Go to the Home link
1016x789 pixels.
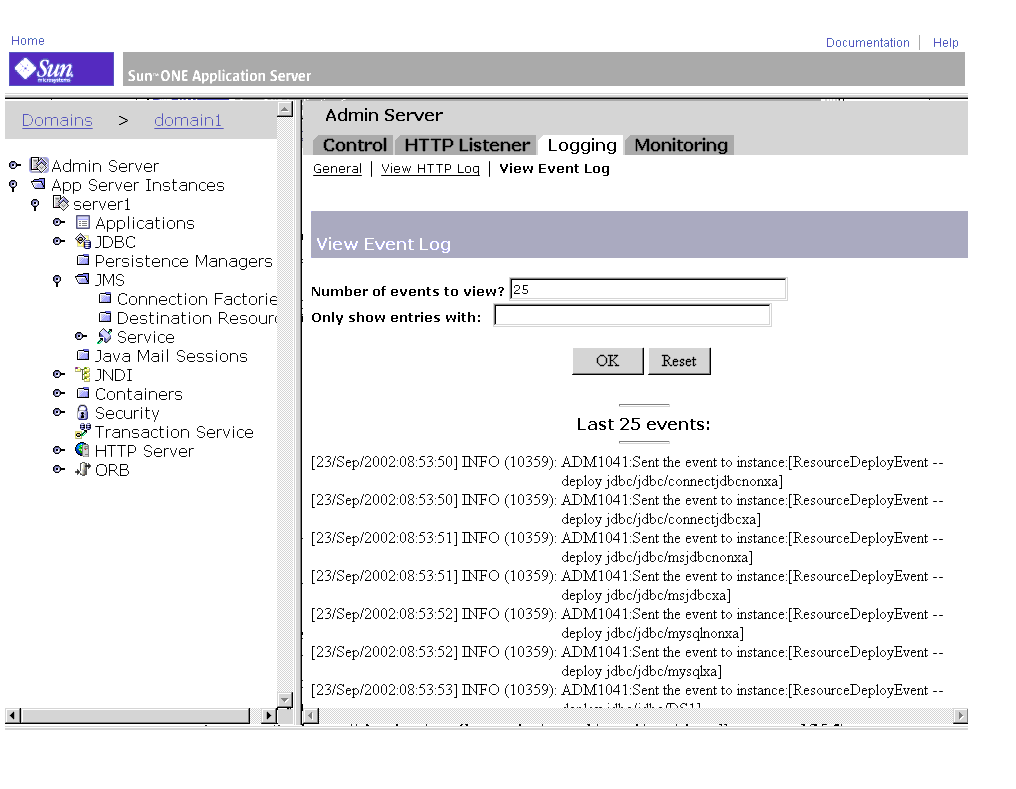pos(28,41)
